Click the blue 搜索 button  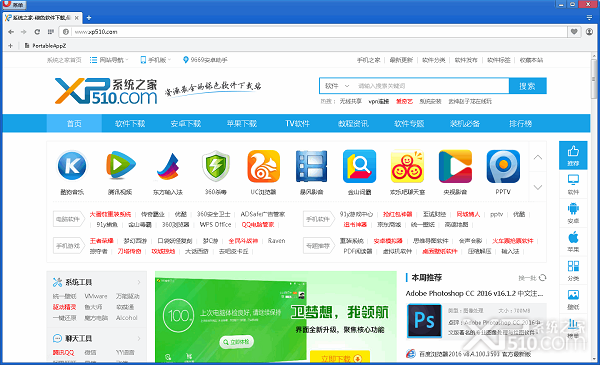pyautogui.click(x=527, y=86)
